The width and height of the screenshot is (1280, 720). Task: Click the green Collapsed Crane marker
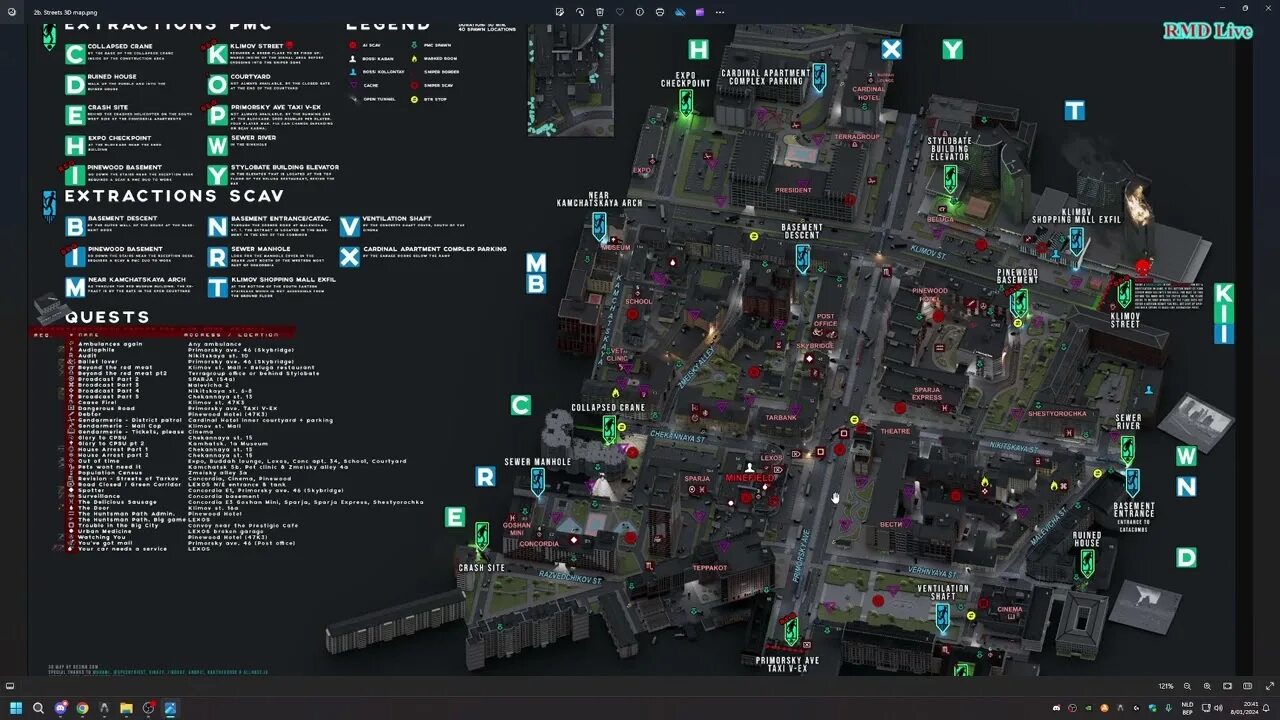(x=609, y=428)
